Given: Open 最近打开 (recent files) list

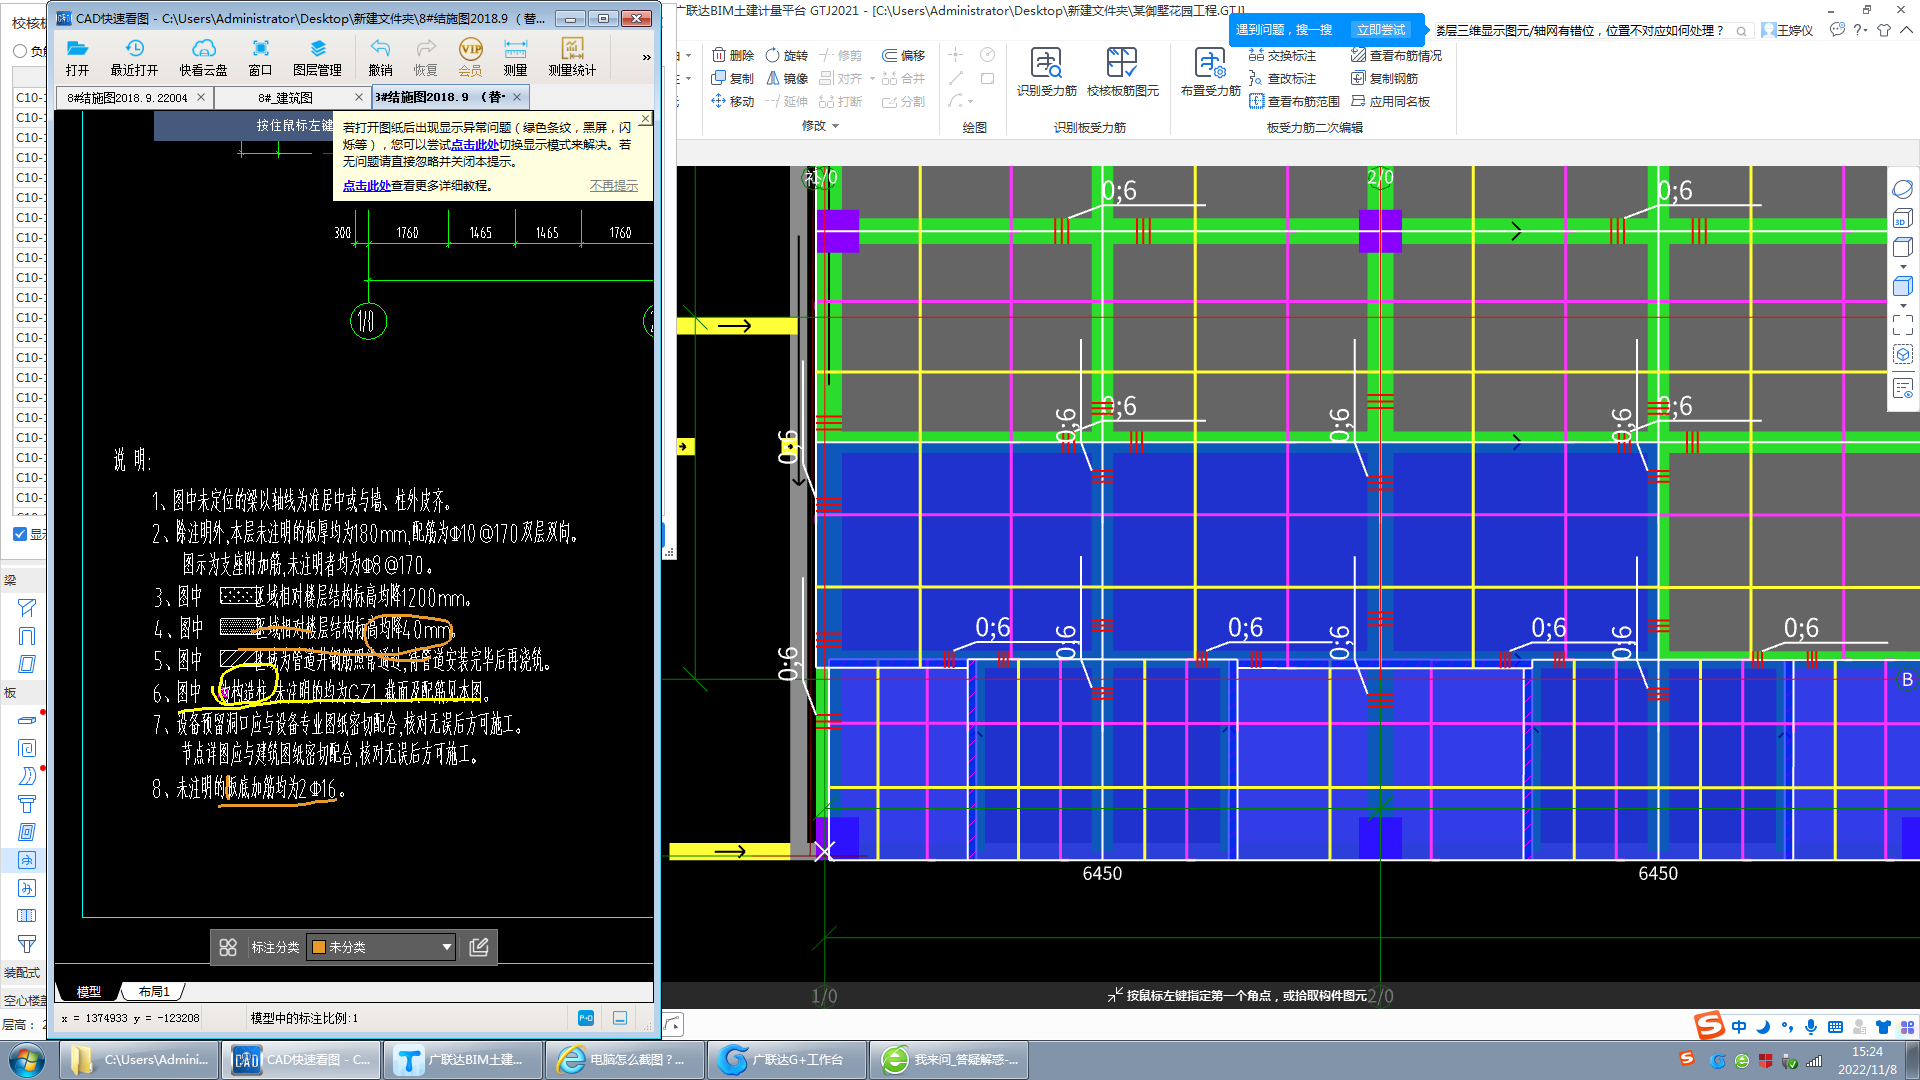Looking at the screenshot, I should 134,58.
